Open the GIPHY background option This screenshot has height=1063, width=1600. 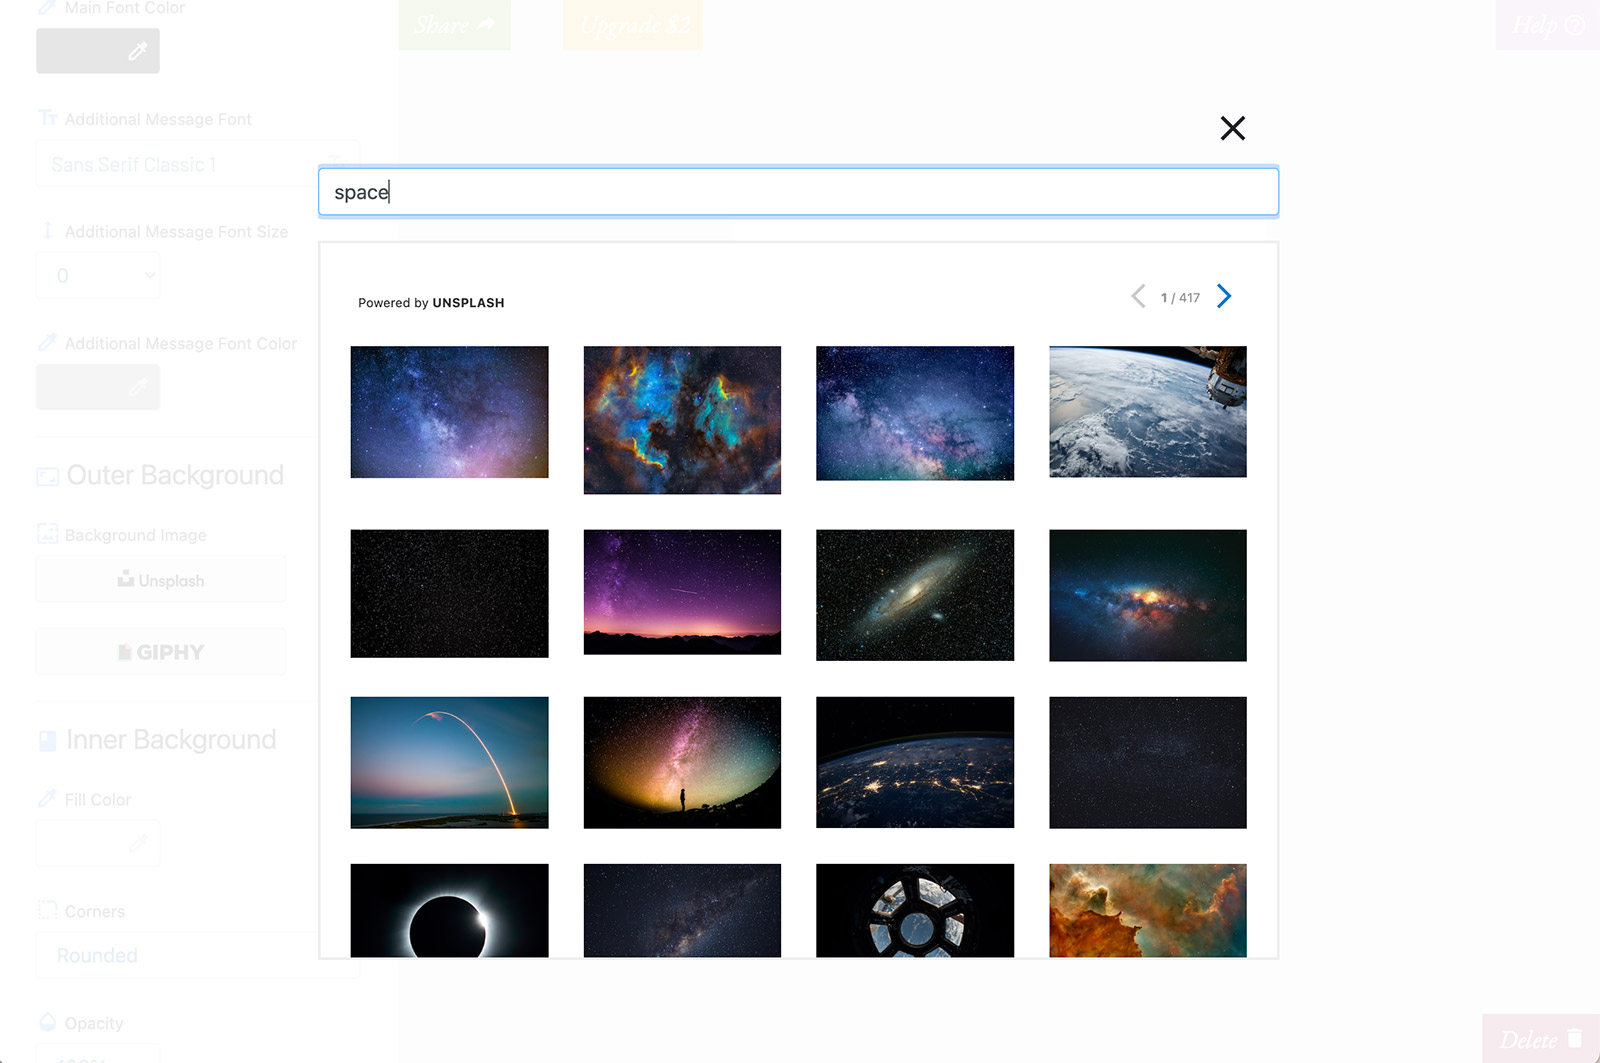point(161,652)
